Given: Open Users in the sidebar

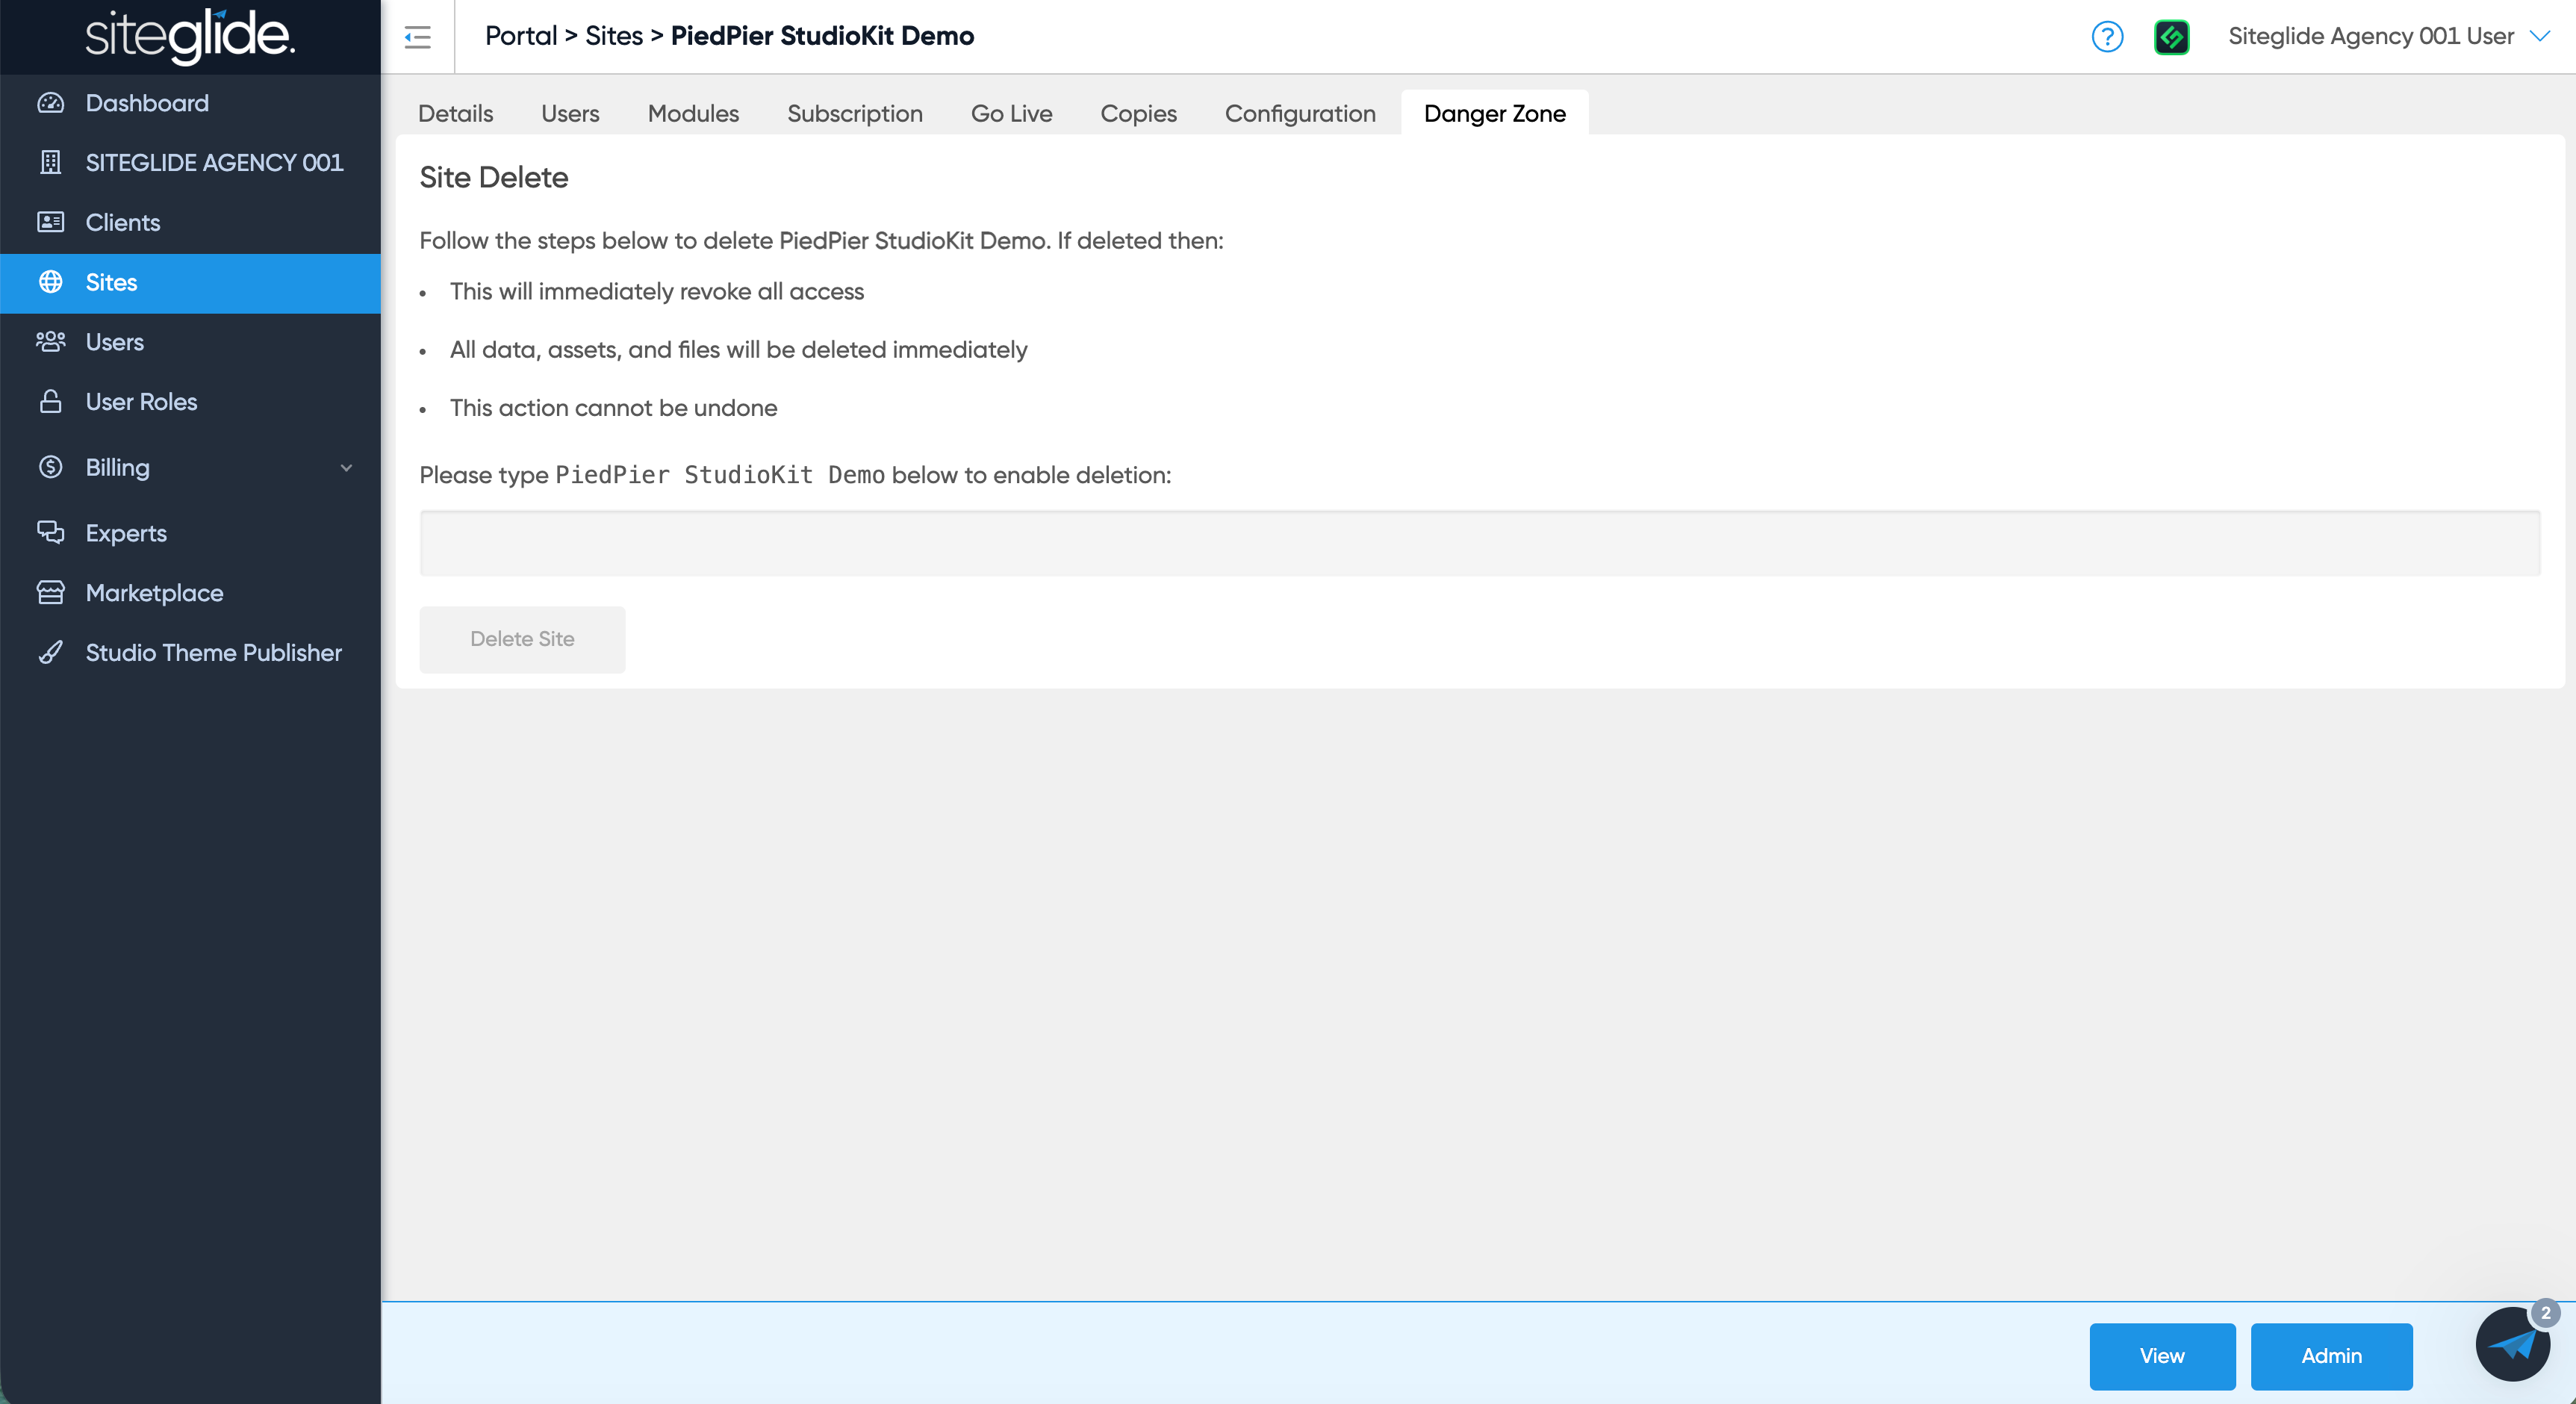Looking at the screenshot, I should 190,342.
